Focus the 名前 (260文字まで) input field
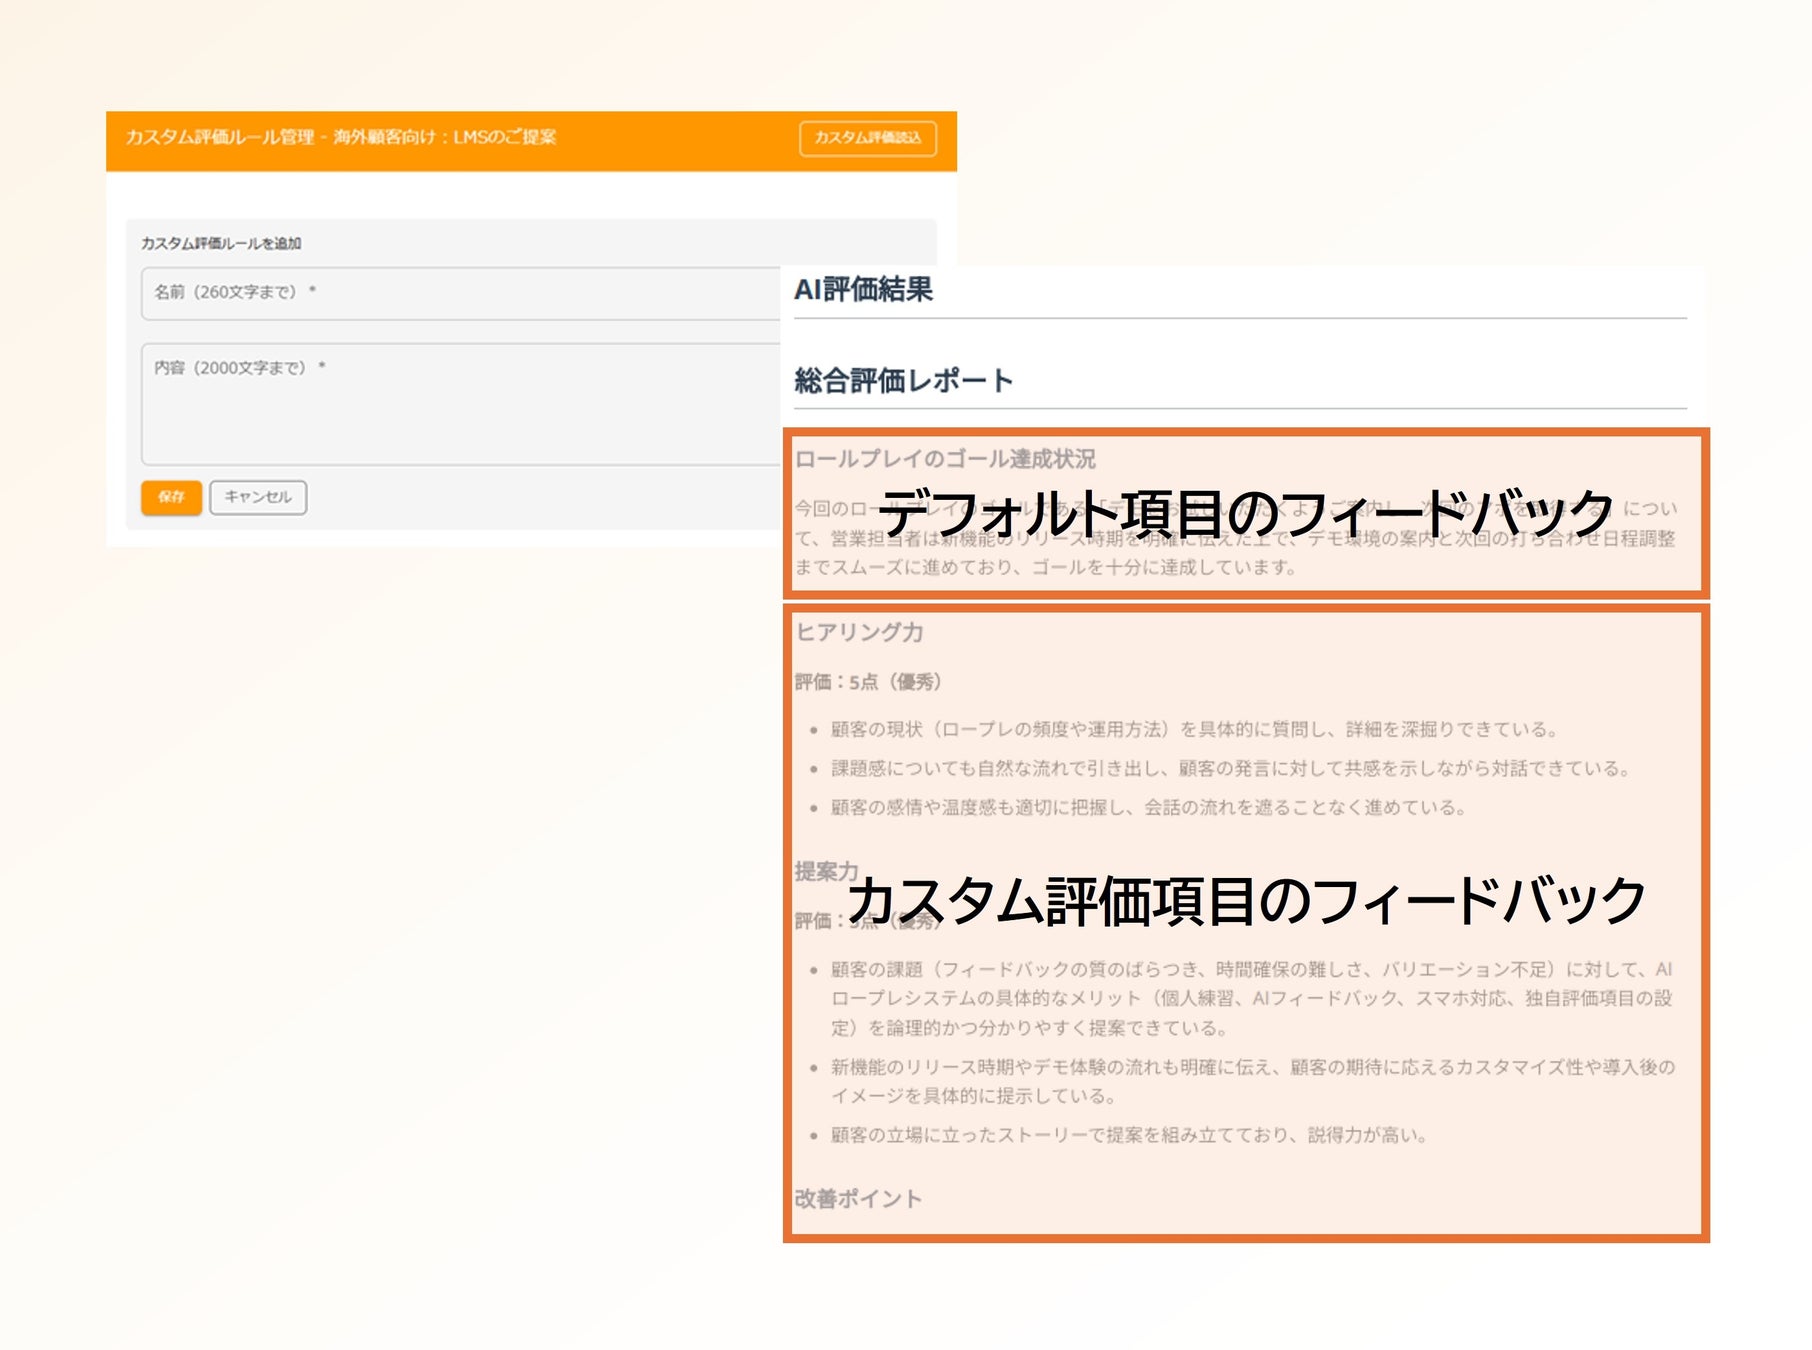Viewport: 1812px width, 1350px height. click(461, 293)
